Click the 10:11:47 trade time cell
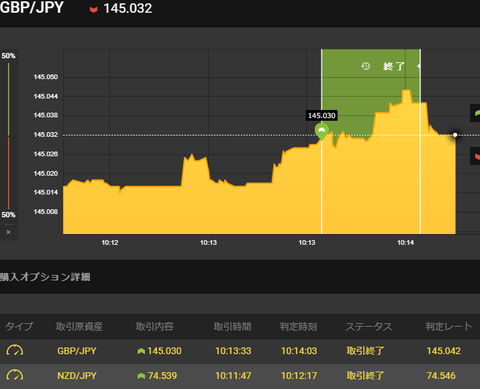Screen dimensions: 480x389 tap(233, 376)
